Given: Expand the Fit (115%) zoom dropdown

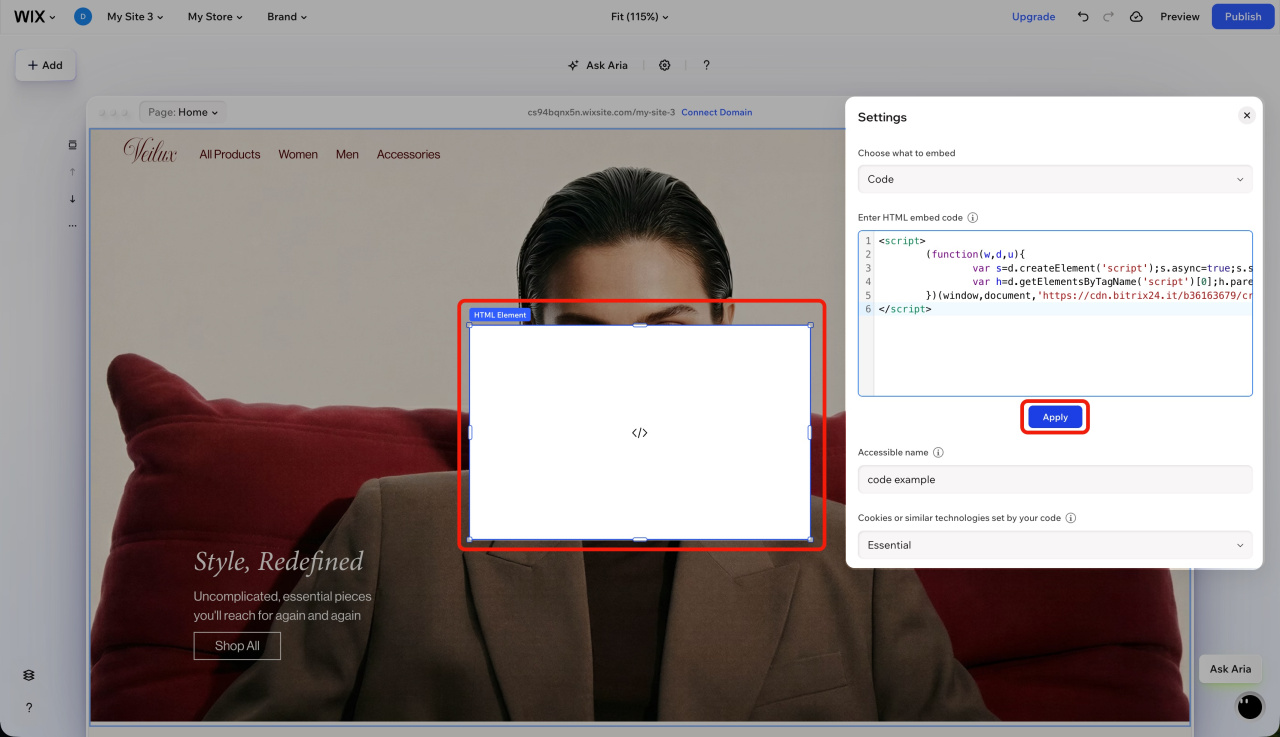Looking at the screenshot, I should click(640, 17).
